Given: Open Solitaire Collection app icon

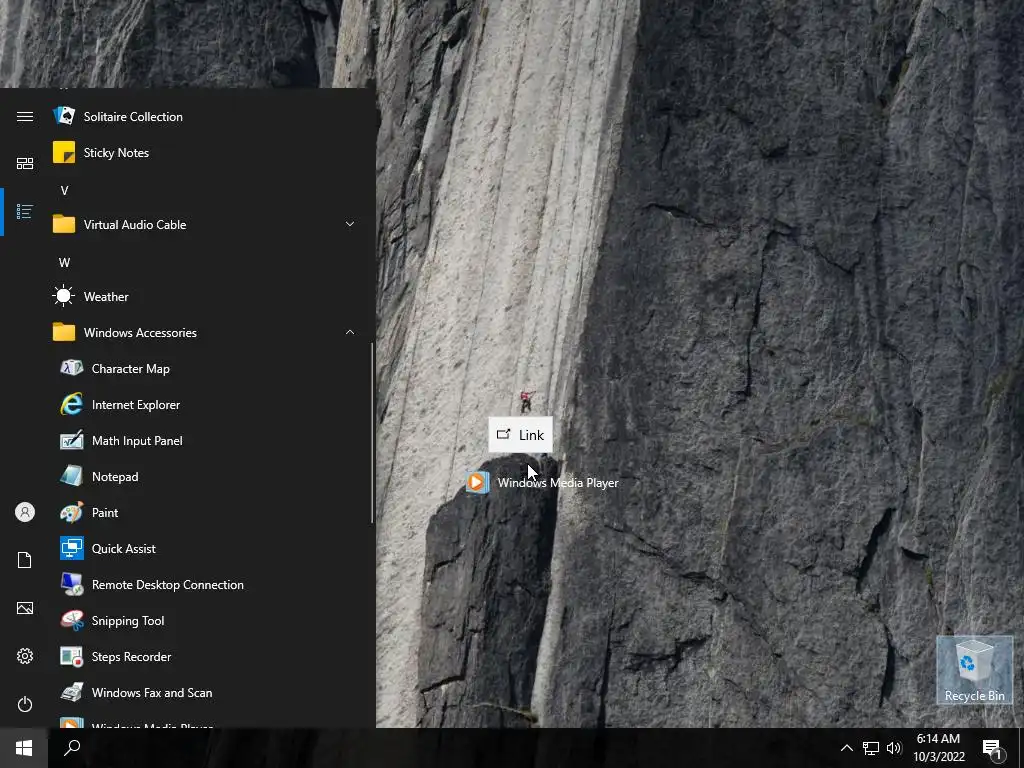Looking at the screenshot, I should pos(64,116).
